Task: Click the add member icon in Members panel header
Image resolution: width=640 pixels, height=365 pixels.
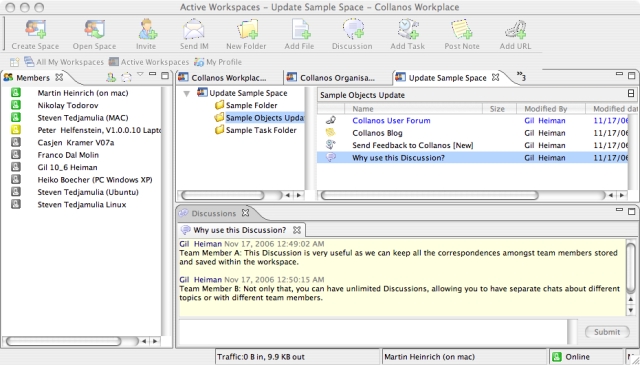Action: [x=111, y=77]
